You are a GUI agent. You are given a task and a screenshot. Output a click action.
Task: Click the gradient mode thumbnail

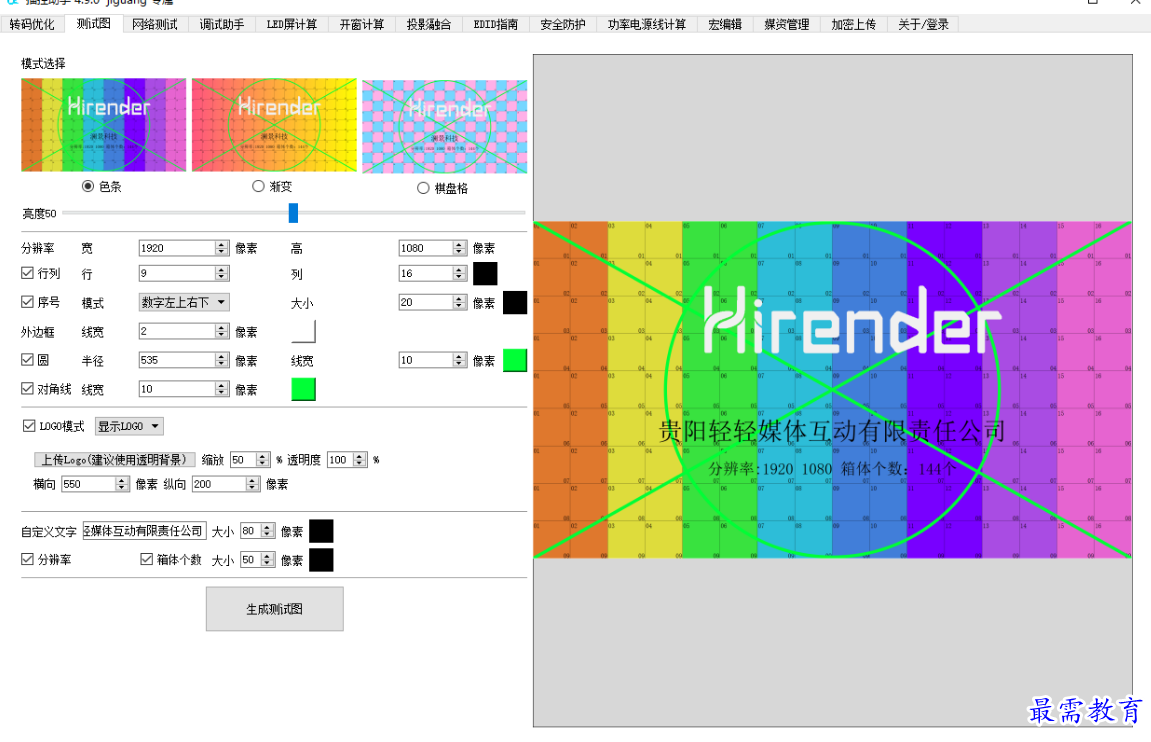click(274, 125)
